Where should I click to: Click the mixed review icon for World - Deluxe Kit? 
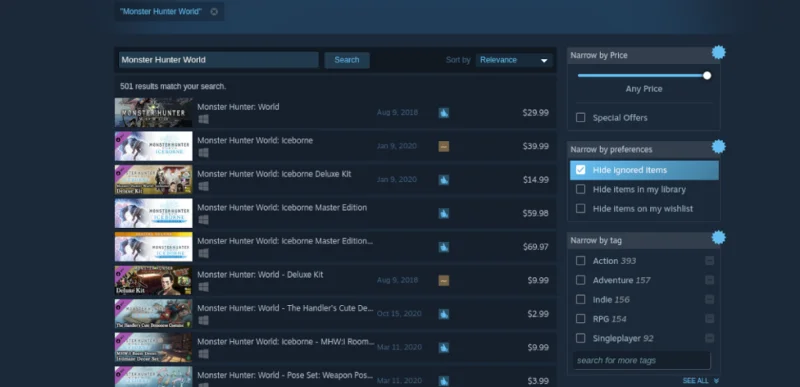444,280
